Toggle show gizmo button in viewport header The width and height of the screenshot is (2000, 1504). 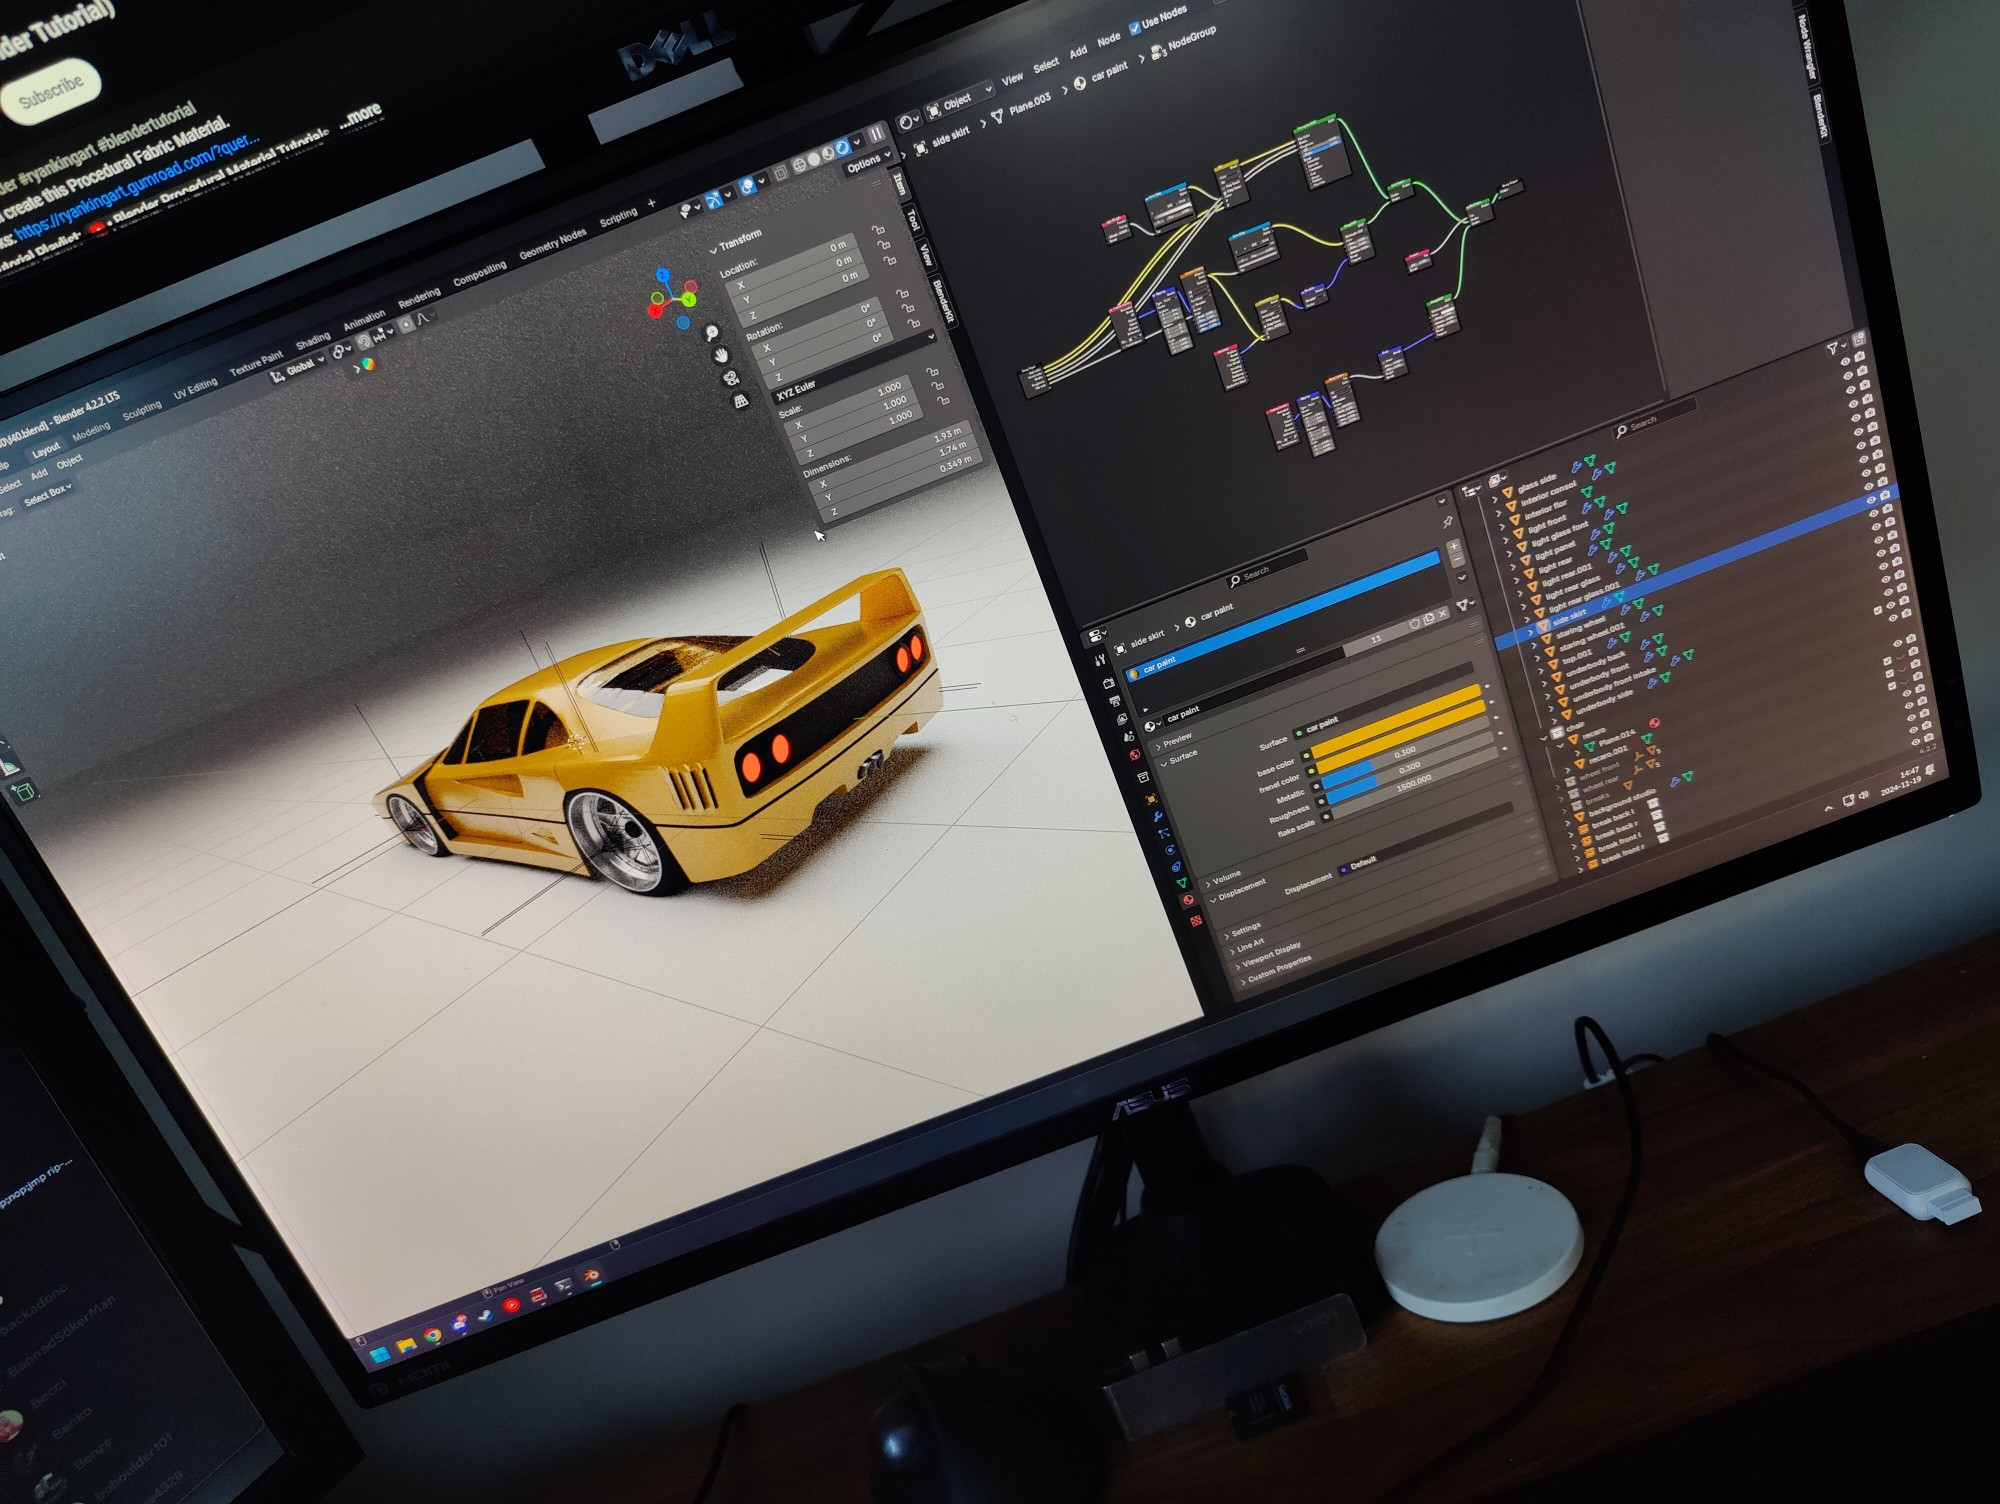click(714, 200)
